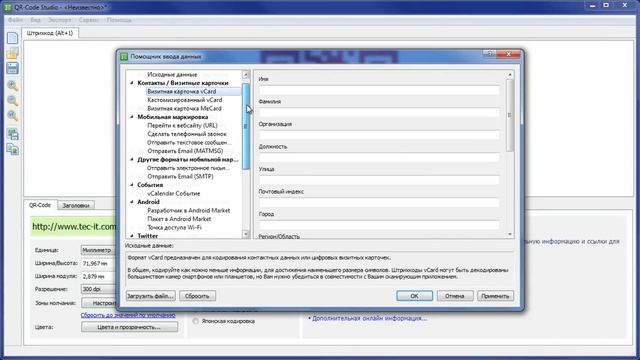640x360 pixels.
Task: Save using the floppy disk icon
Action: pos(12,68)
